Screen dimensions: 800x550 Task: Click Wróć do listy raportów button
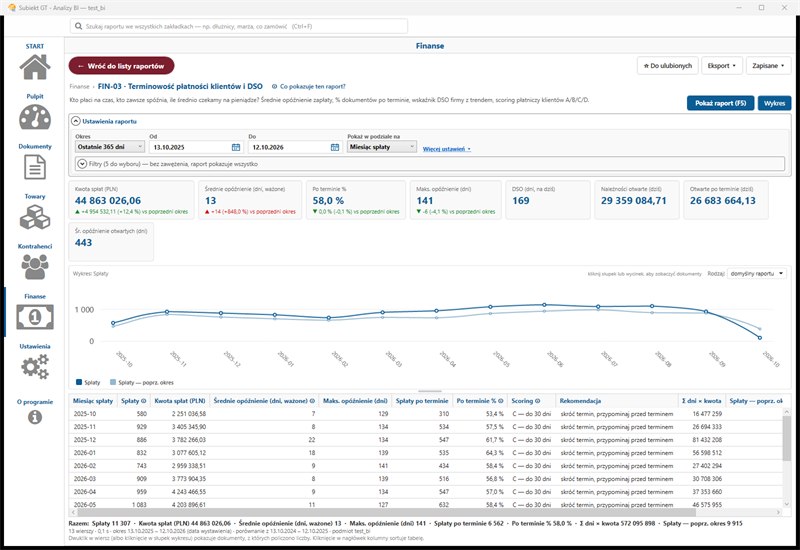[121, 66]
